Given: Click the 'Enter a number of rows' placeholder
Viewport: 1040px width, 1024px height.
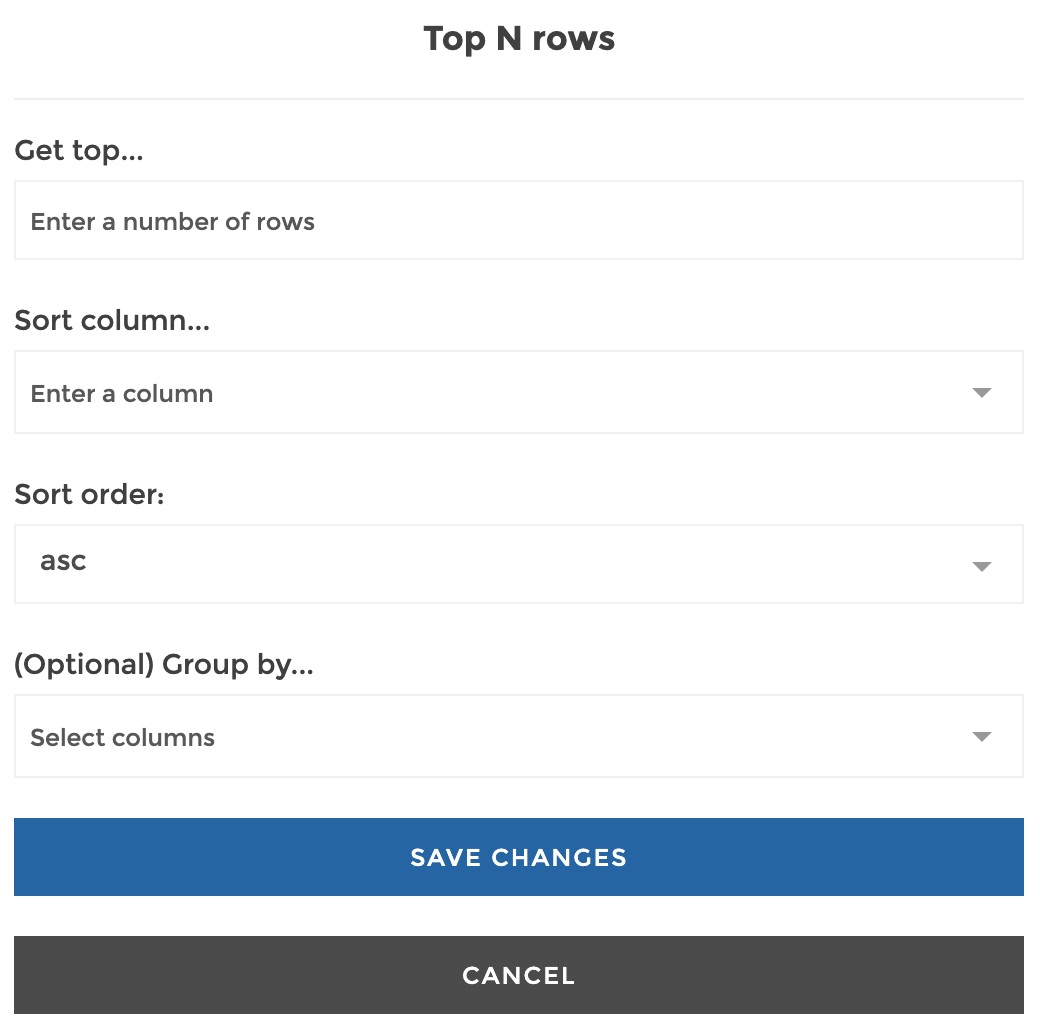Looking at the screenshot, I should click(172, 222).
